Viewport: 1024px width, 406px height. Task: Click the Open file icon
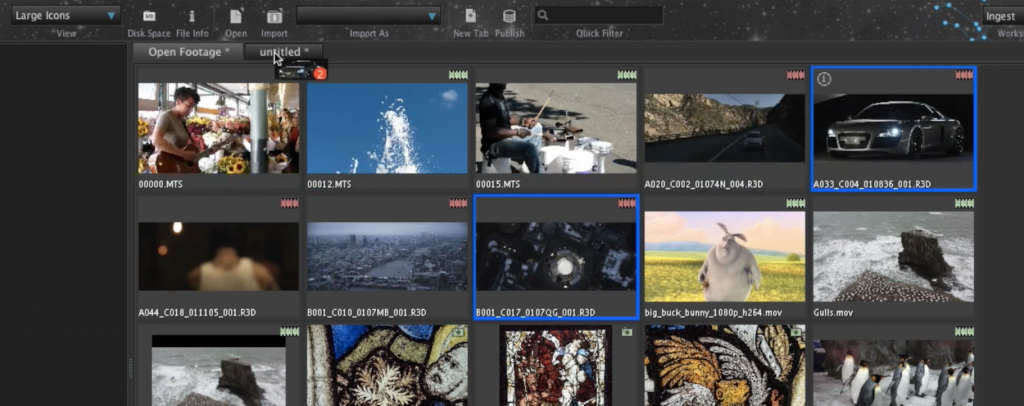[x=236, y=16]
